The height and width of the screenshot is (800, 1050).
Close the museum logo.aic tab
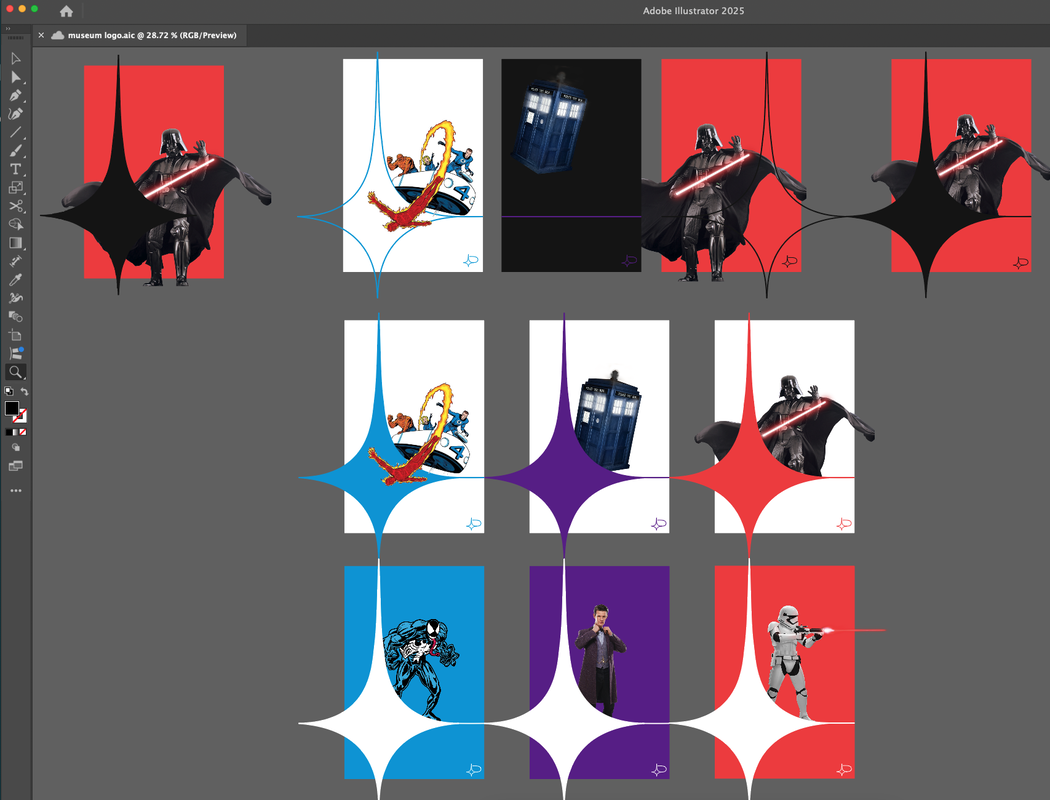tap(41, 35)
